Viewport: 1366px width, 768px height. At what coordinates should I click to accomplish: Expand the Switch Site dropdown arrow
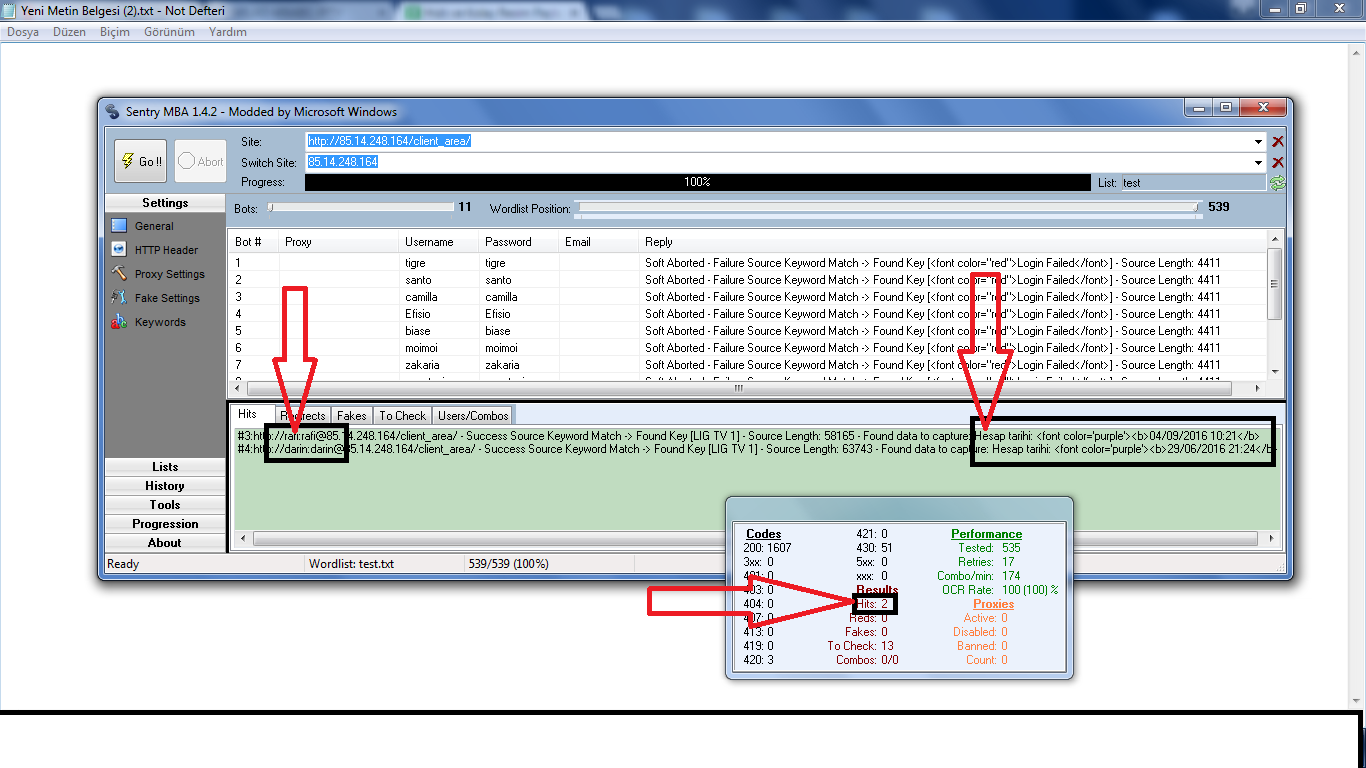click(1259, 163)
